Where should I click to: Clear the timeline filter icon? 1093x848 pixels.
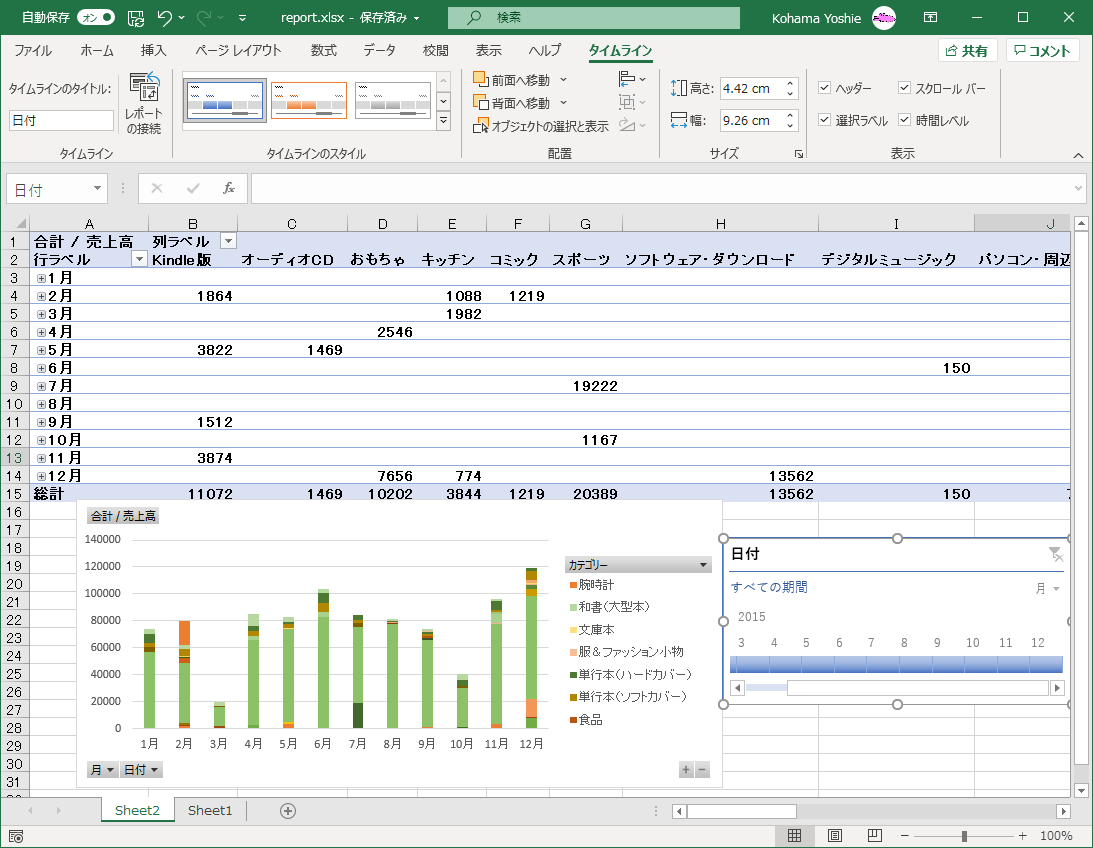tap(1055, 554)
